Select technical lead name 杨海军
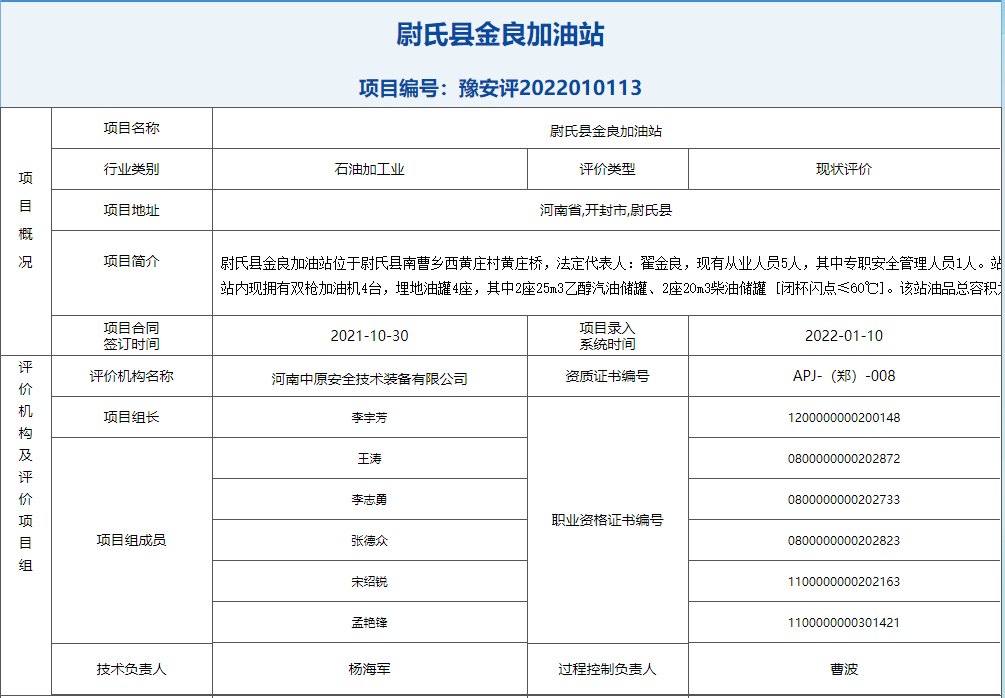This screenshot has width=1005, height=698. coord(370,669)
